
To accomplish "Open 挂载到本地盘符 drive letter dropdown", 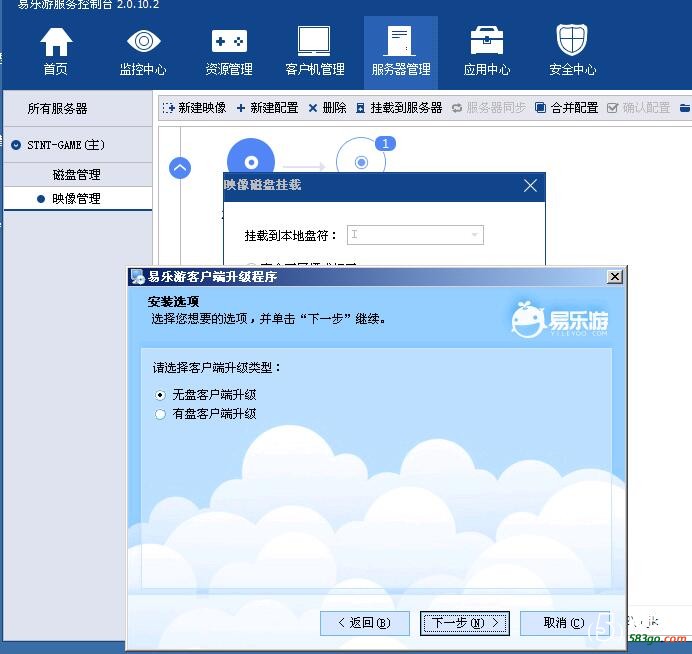I will tap(415, 235).
